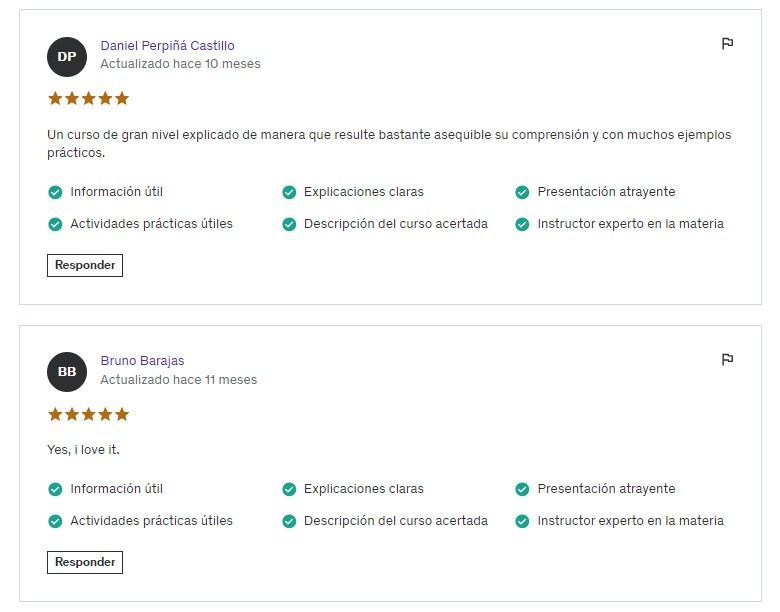The image size is (780, 612).
Task: Click the report flag on Daniel's review
Action: pyautogui.click(x=727, y=44)
